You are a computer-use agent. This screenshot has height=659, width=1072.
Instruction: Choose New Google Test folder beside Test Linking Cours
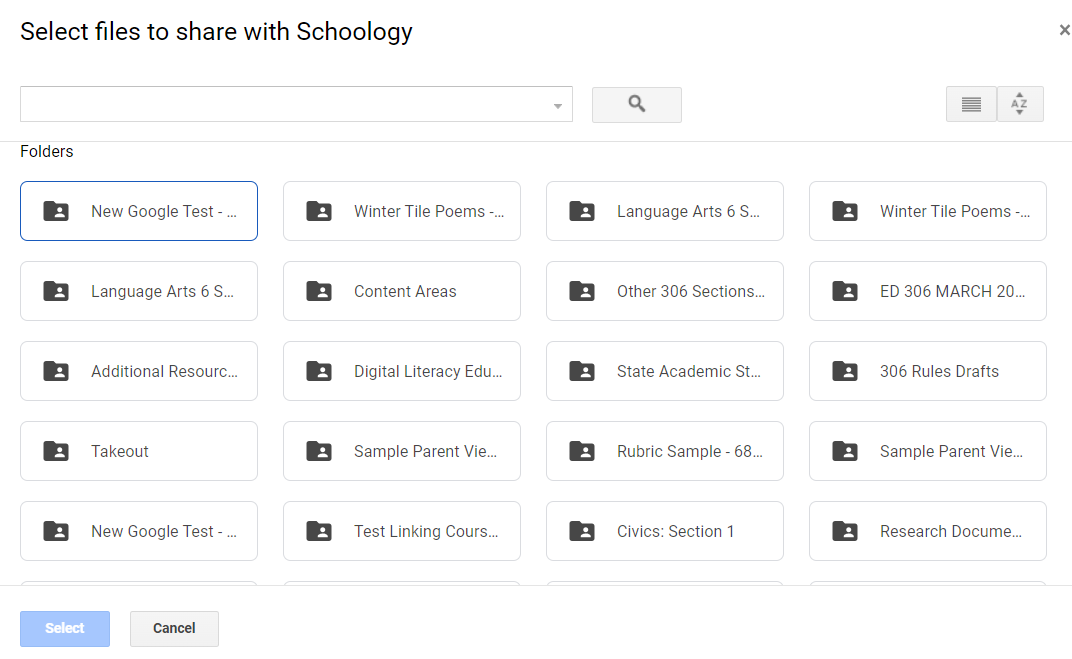coord(139,531)
